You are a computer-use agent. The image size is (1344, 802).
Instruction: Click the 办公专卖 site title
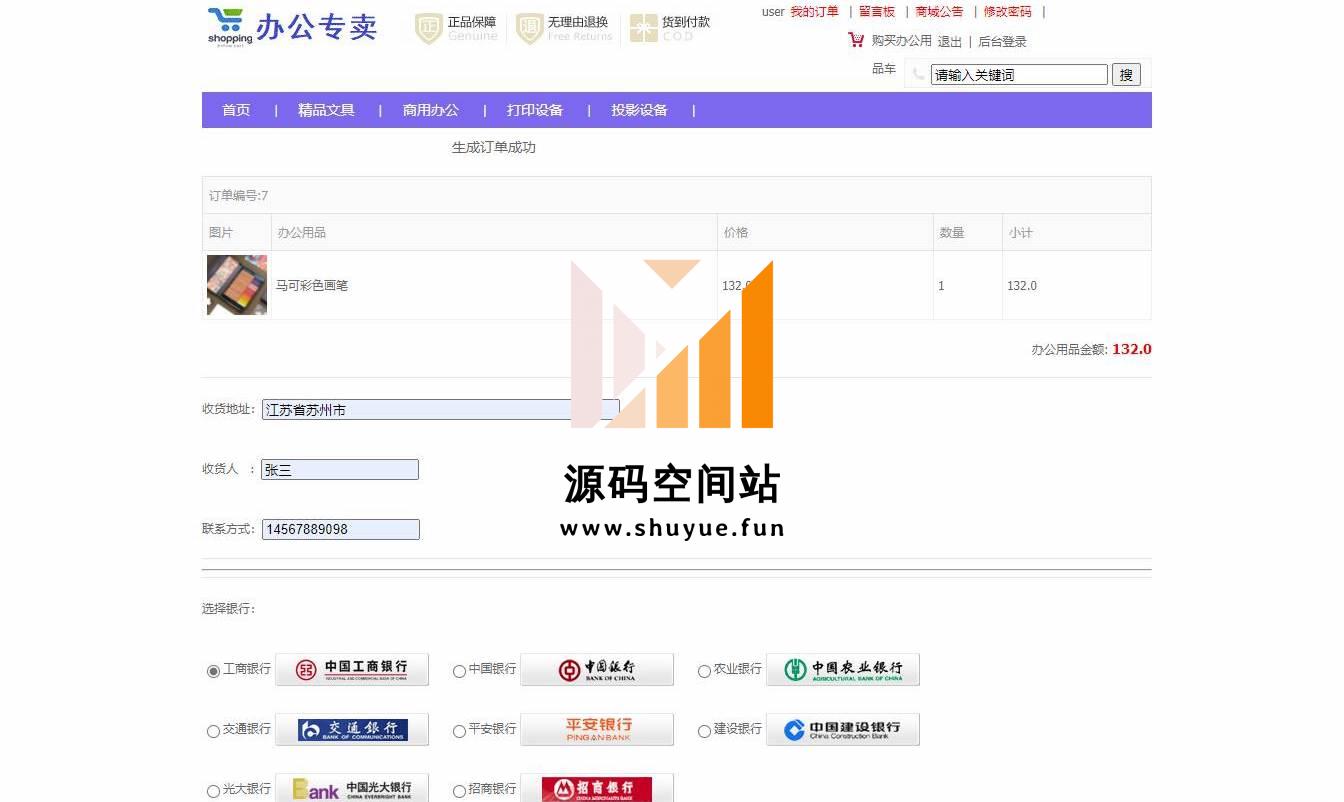[317, 27]
